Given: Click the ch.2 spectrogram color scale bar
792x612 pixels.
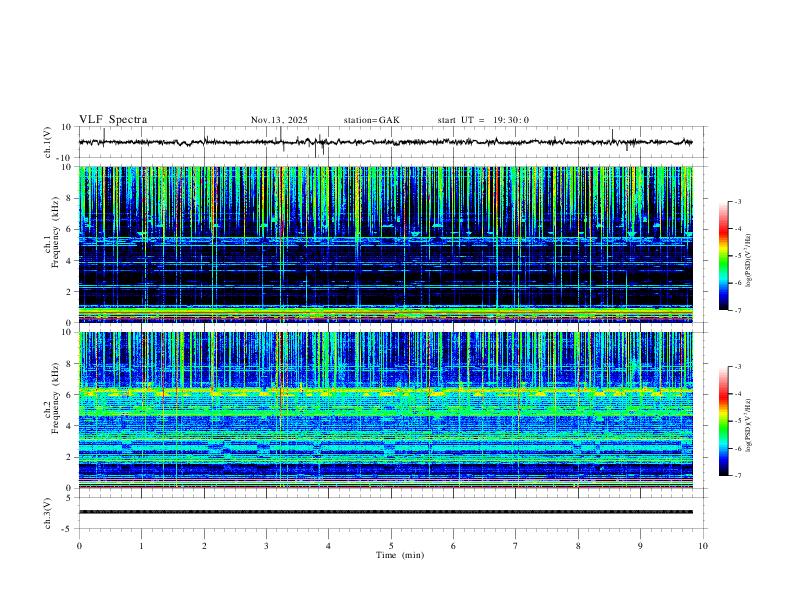Looking at the screenshot, I should pos(723,421).
